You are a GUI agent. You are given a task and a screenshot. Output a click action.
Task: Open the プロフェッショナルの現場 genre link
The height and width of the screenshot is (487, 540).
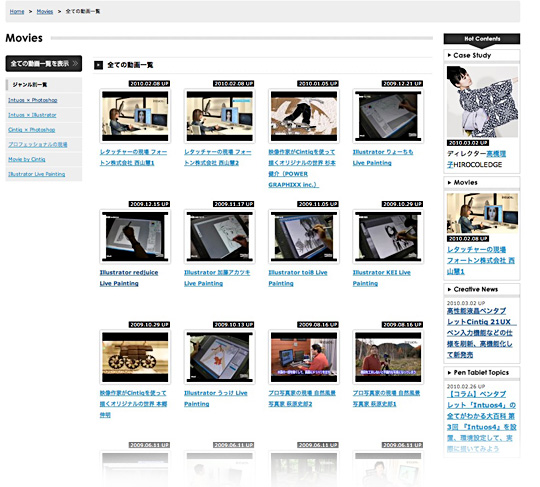click(x=38, y=144)
